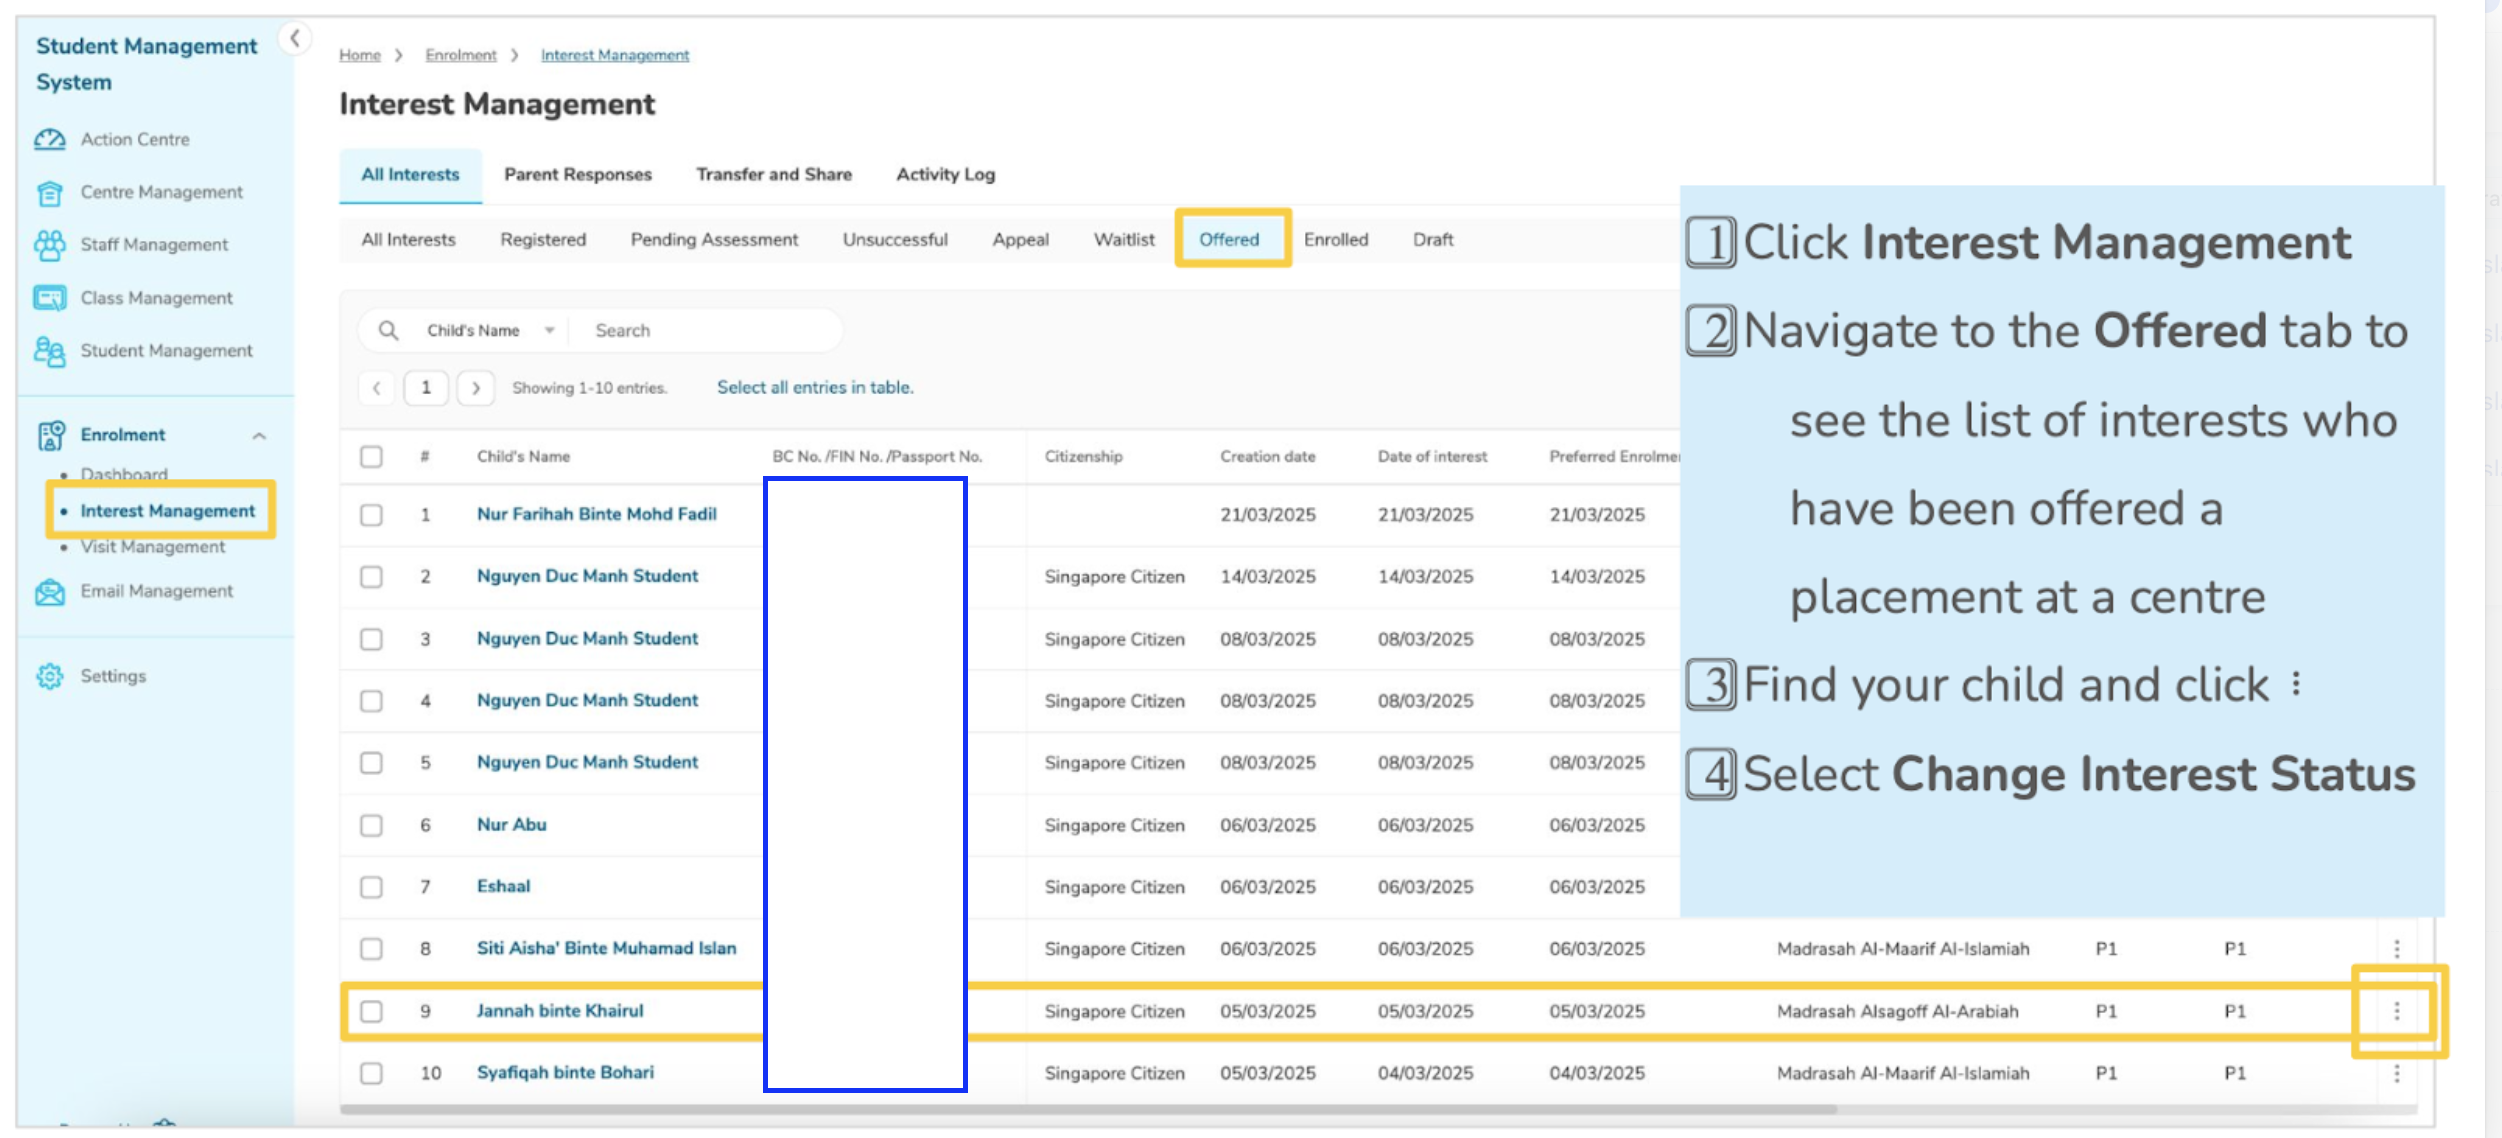Go to the next page of entries
The width and height of the screenshot is (2502, 1138).
tap(476, 388)
